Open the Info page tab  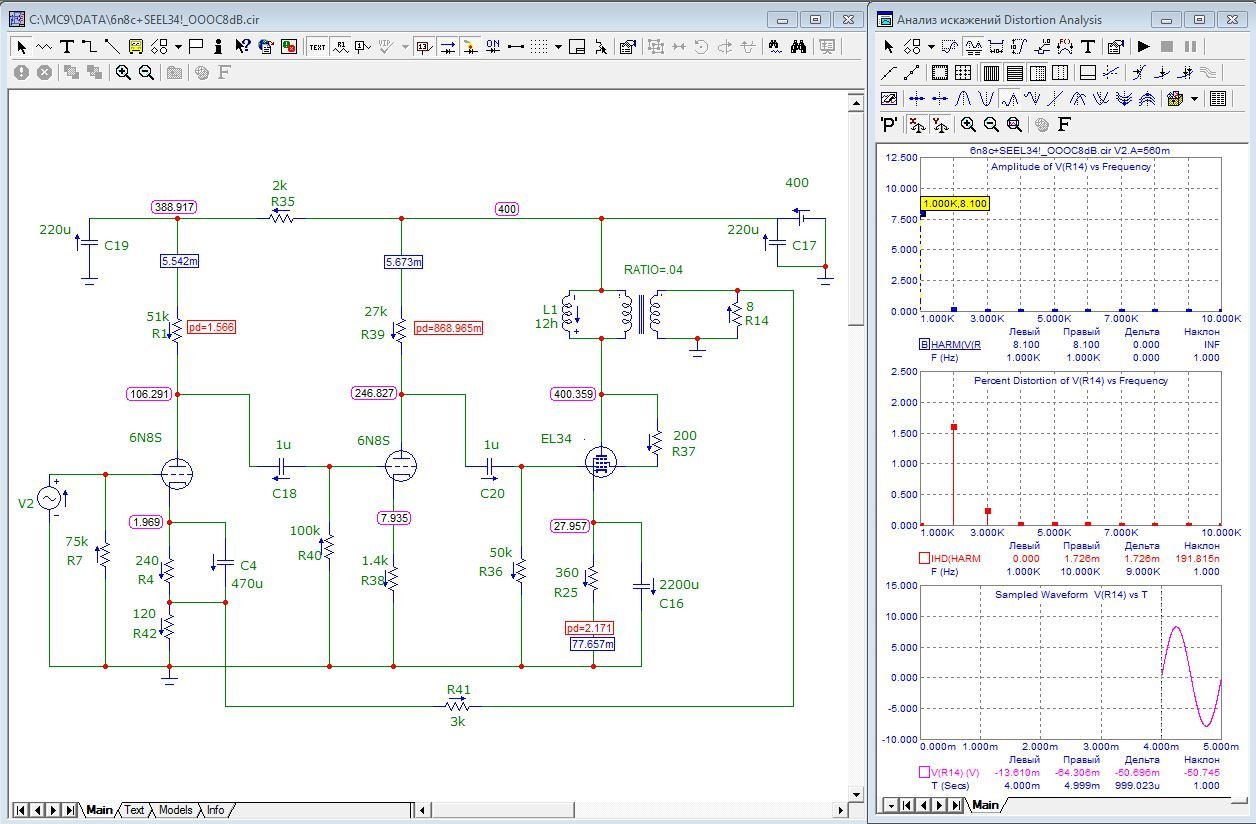[215, 810]
